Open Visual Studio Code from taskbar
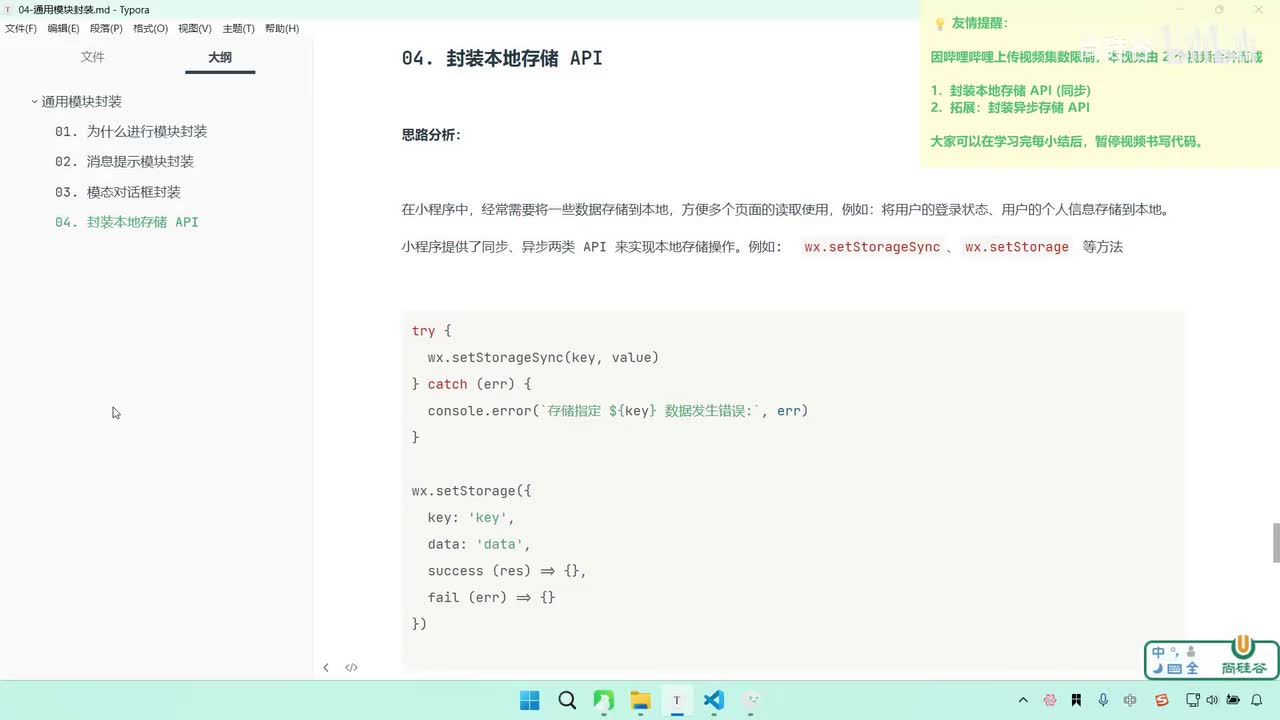The width and height of the screenshot is (1280, 720). (713, 700)
